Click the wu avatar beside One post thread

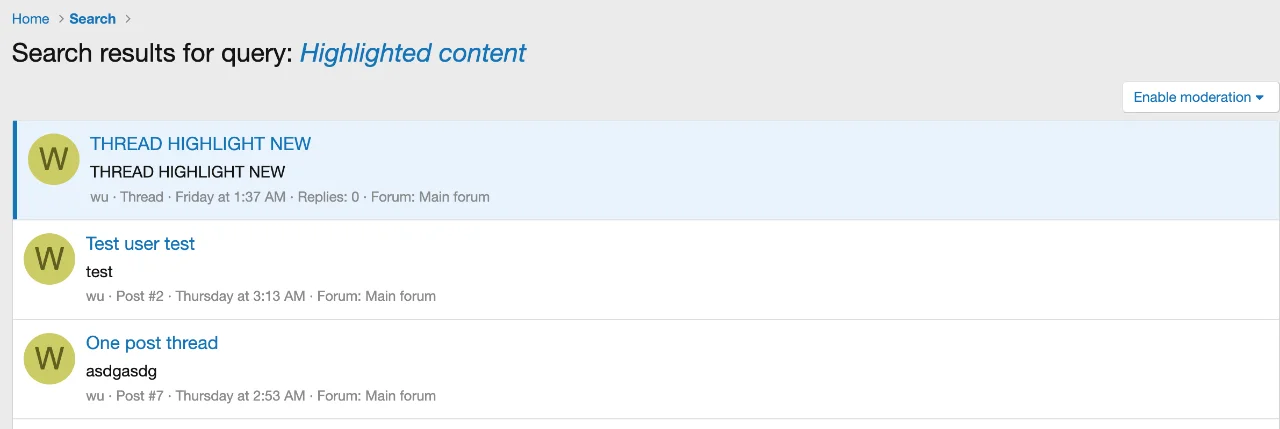point(49,358)
